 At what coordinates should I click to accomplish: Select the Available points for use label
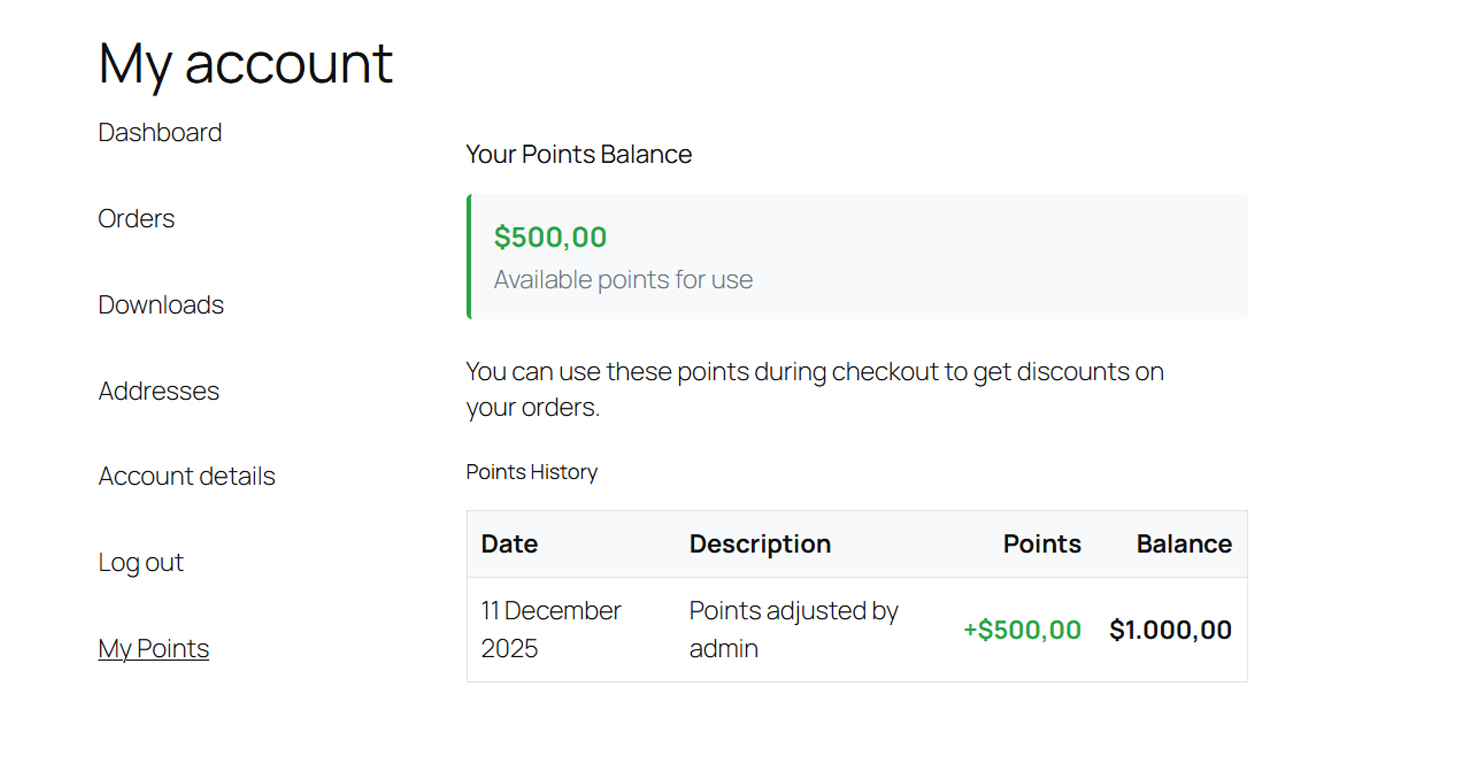(x=622, y=279)
